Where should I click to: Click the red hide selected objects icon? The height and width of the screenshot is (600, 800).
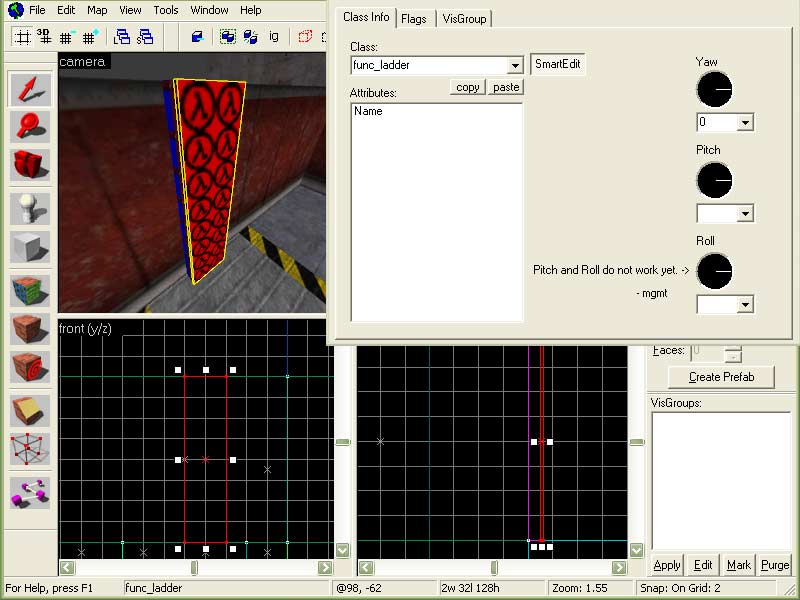pos(305,37)
